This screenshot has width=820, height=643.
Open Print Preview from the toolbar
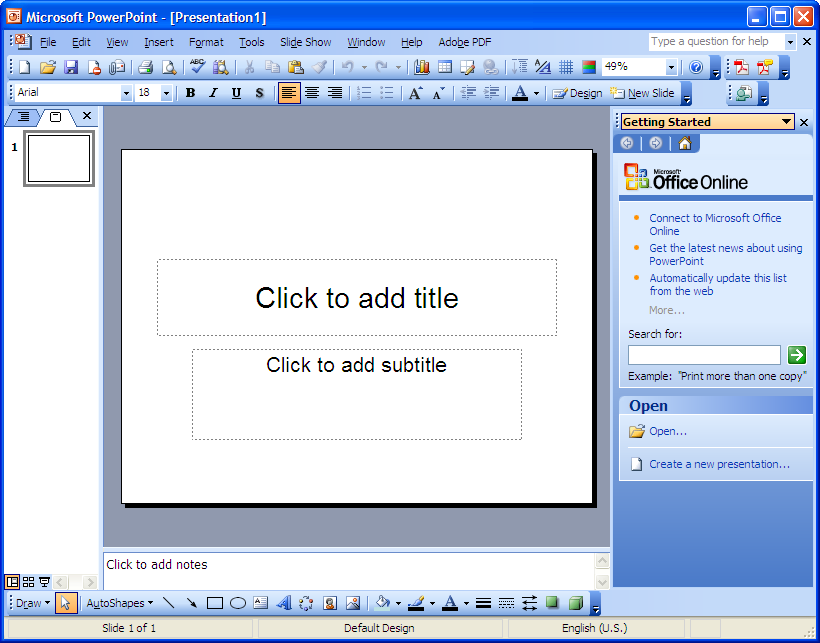point(168,67)
